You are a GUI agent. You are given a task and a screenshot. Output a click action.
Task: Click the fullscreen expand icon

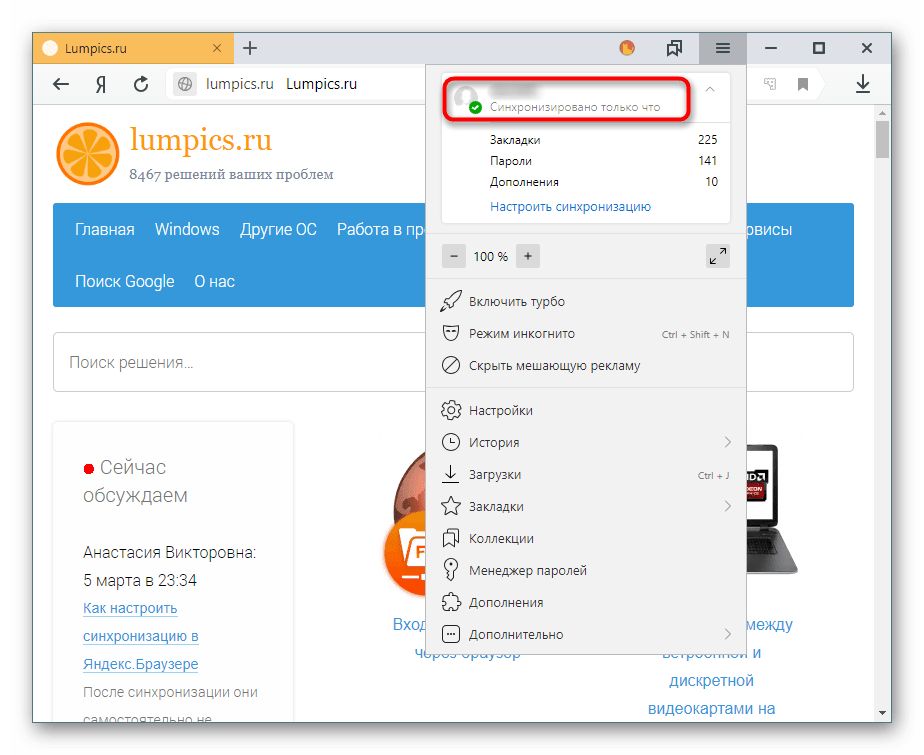pos(717,256)
